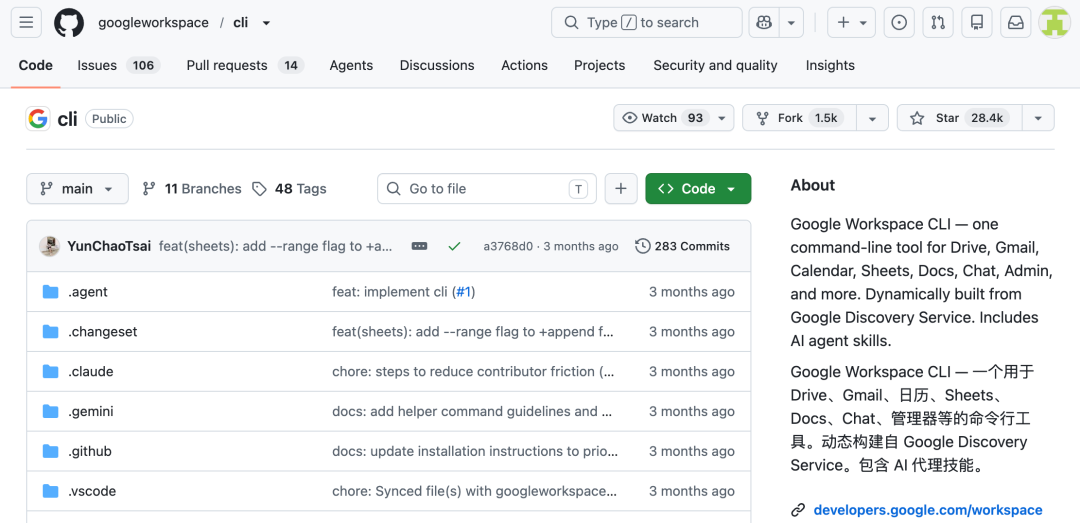Click the .claude folder icon
This screenshot has height=523, width=1080.
point(50,372)
